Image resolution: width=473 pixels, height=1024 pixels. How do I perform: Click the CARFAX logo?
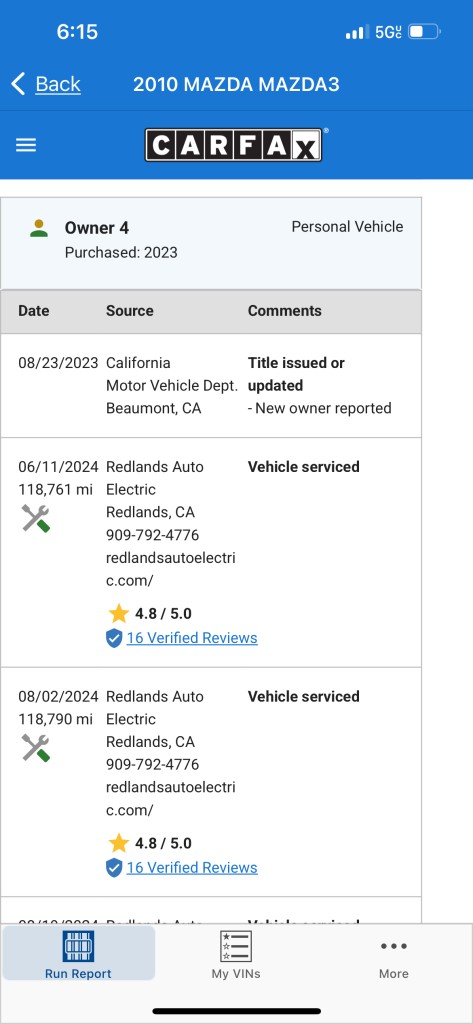pyautogui.click(x=233, y=144)
